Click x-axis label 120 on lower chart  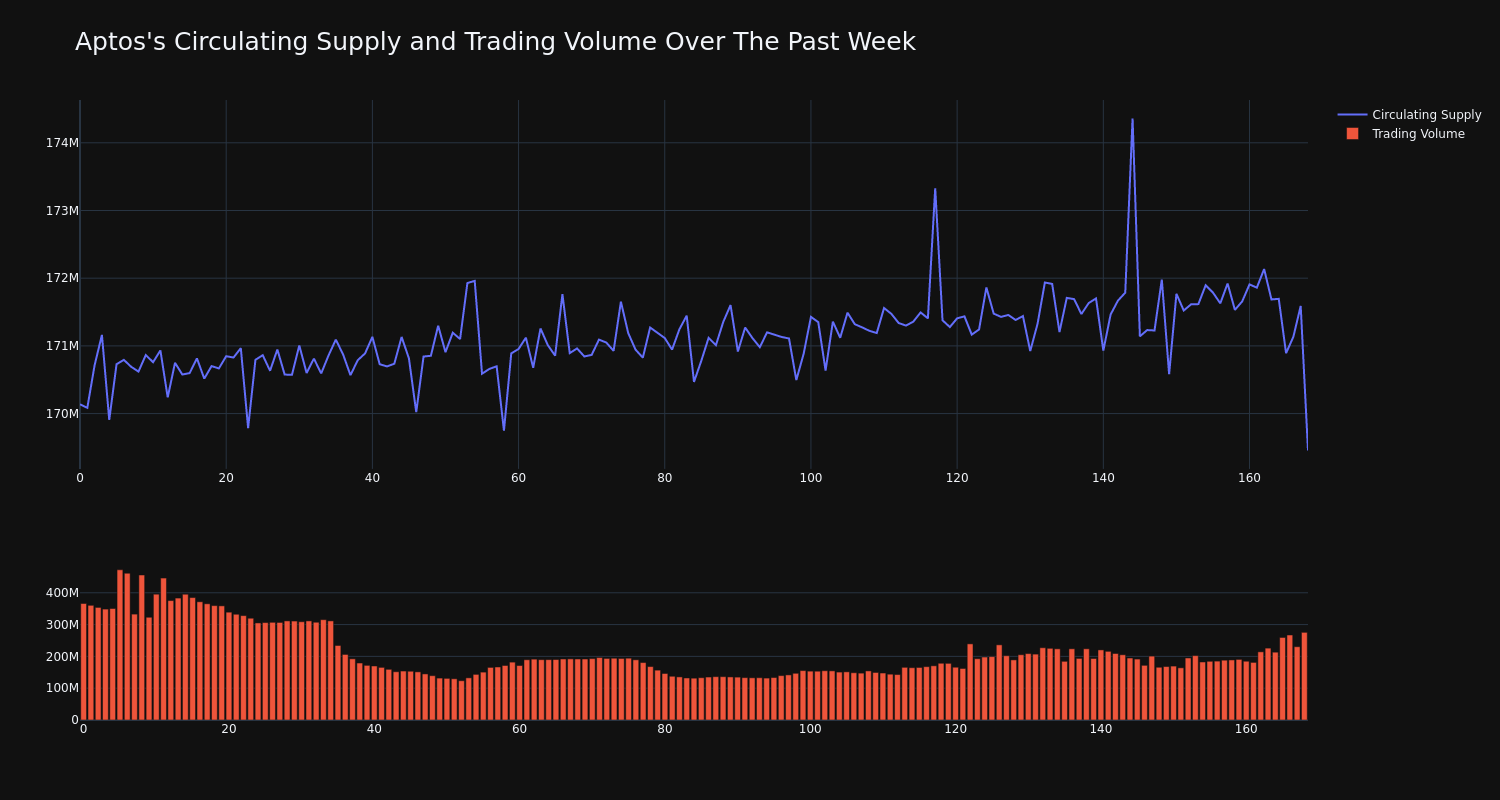tap(955, 729)
